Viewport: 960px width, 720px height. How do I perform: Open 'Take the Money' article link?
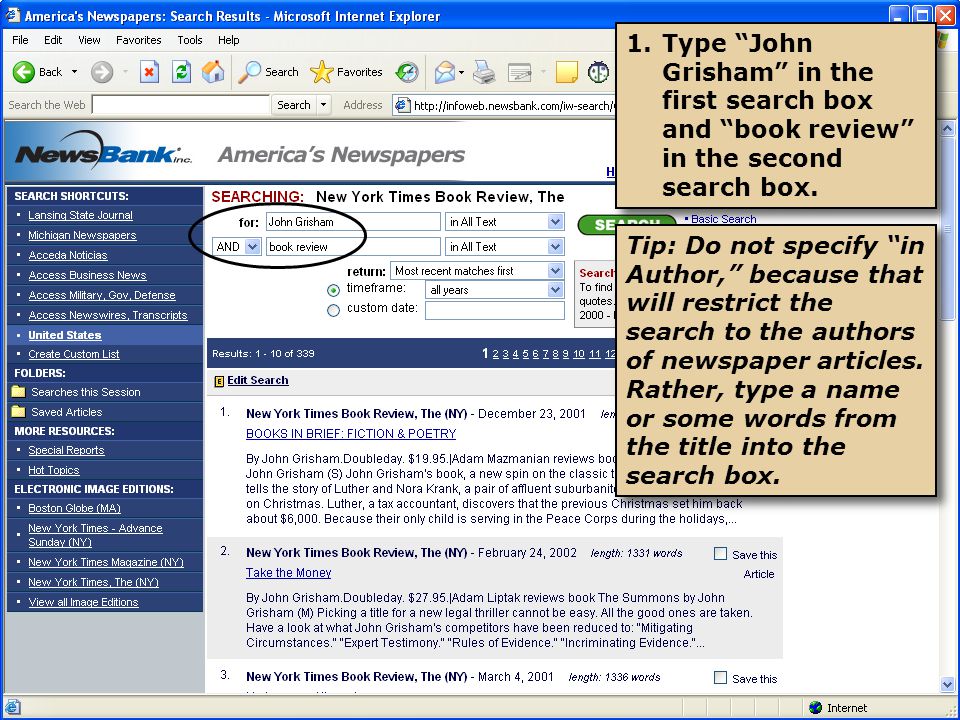click(288, 572)
